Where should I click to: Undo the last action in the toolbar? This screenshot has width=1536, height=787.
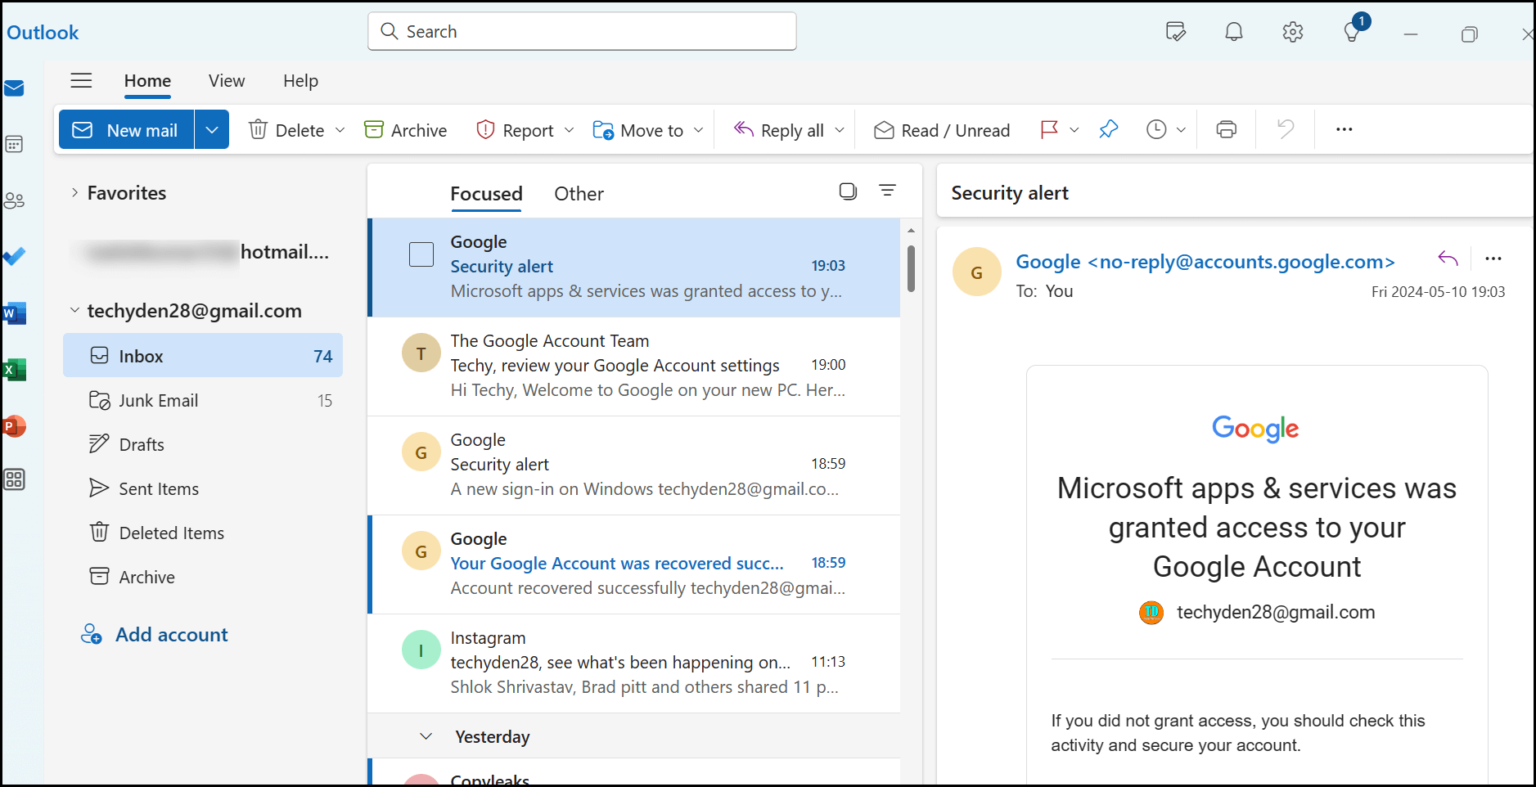[1284, 129]
